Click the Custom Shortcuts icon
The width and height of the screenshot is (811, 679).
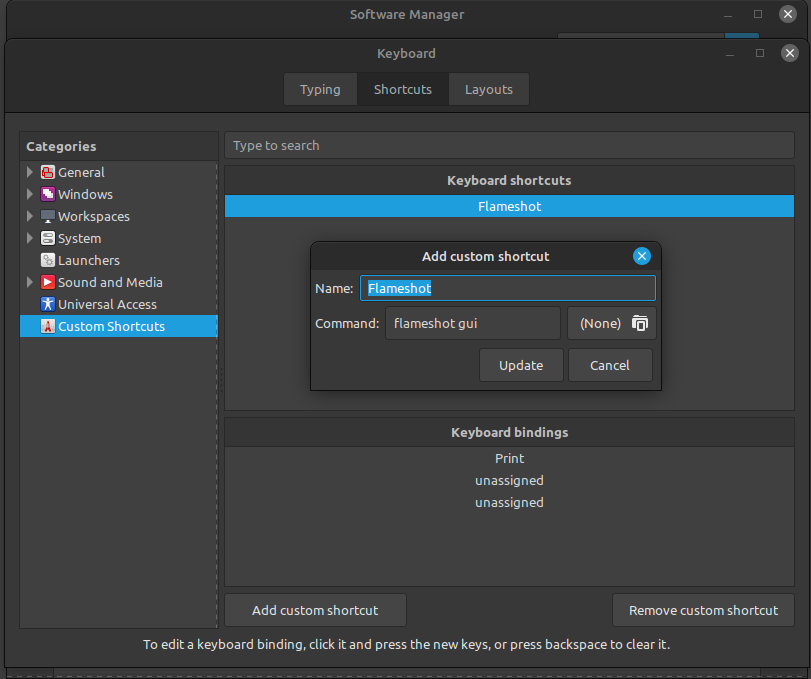click(48, 326)
